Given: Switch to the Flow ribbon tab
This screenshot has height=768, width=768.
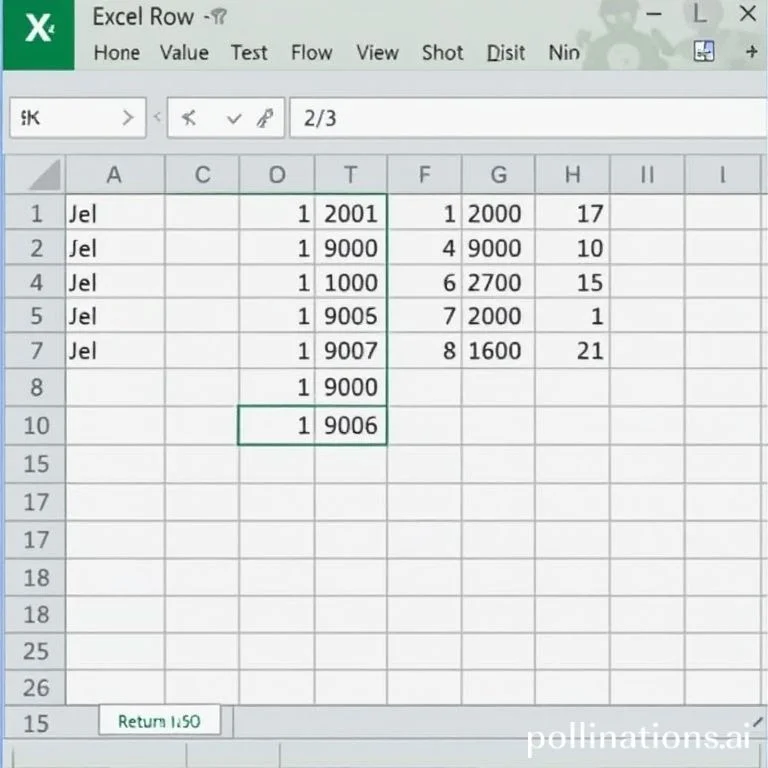Looking at the screenshot, I should pyautogui.click(x=312, y=53).
